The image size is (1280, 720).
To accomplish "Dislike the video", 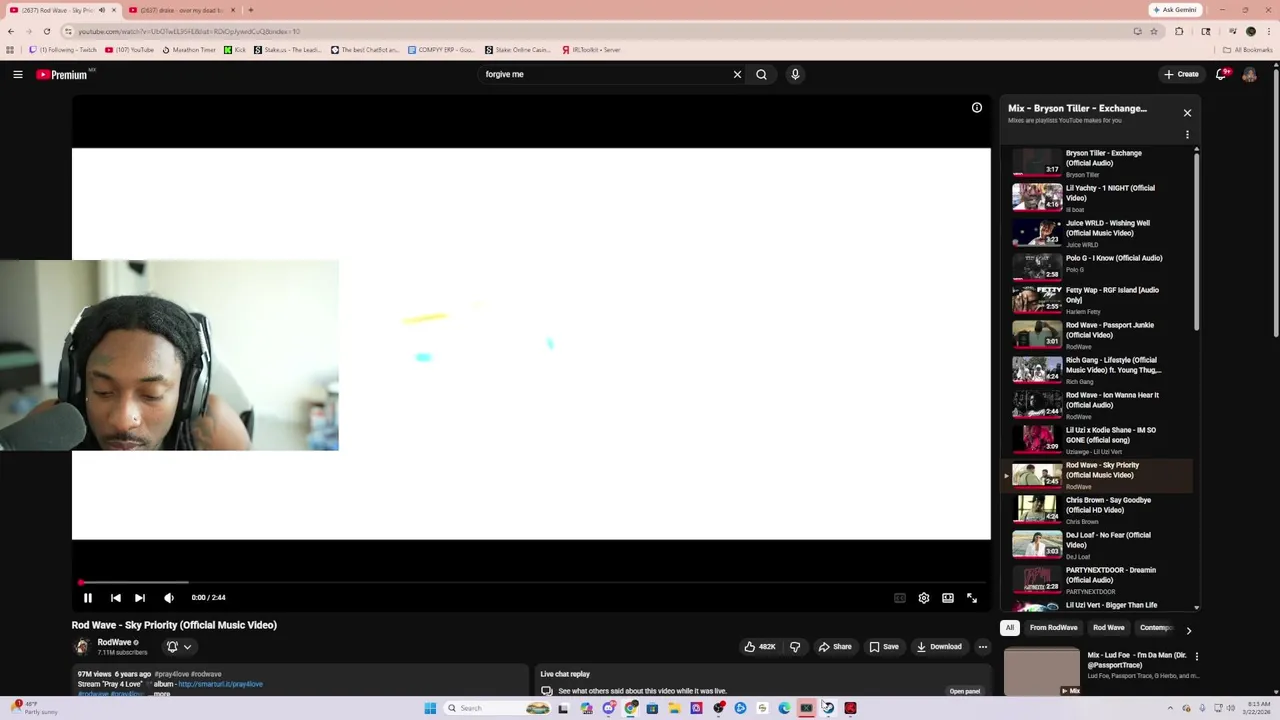I will pos(795,647).
